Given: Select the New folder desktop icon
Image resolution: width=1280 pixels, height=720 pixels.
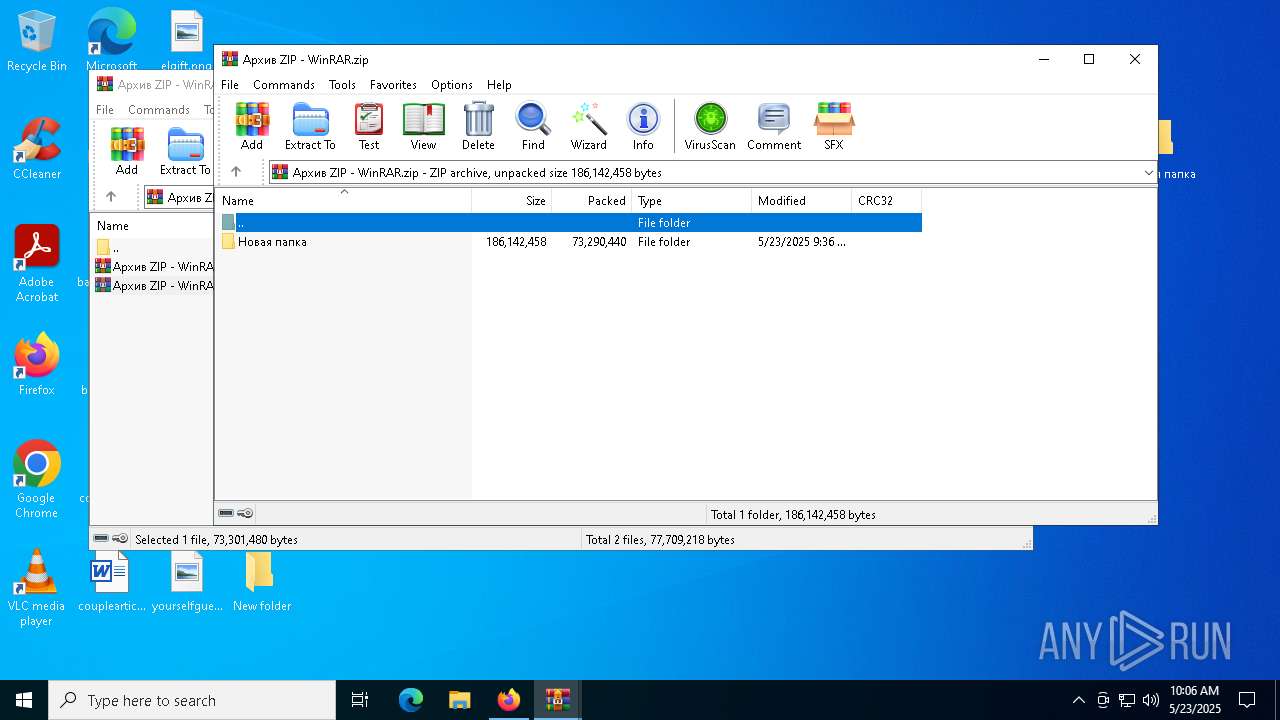Looking at the screenshot, I should 261,580.
